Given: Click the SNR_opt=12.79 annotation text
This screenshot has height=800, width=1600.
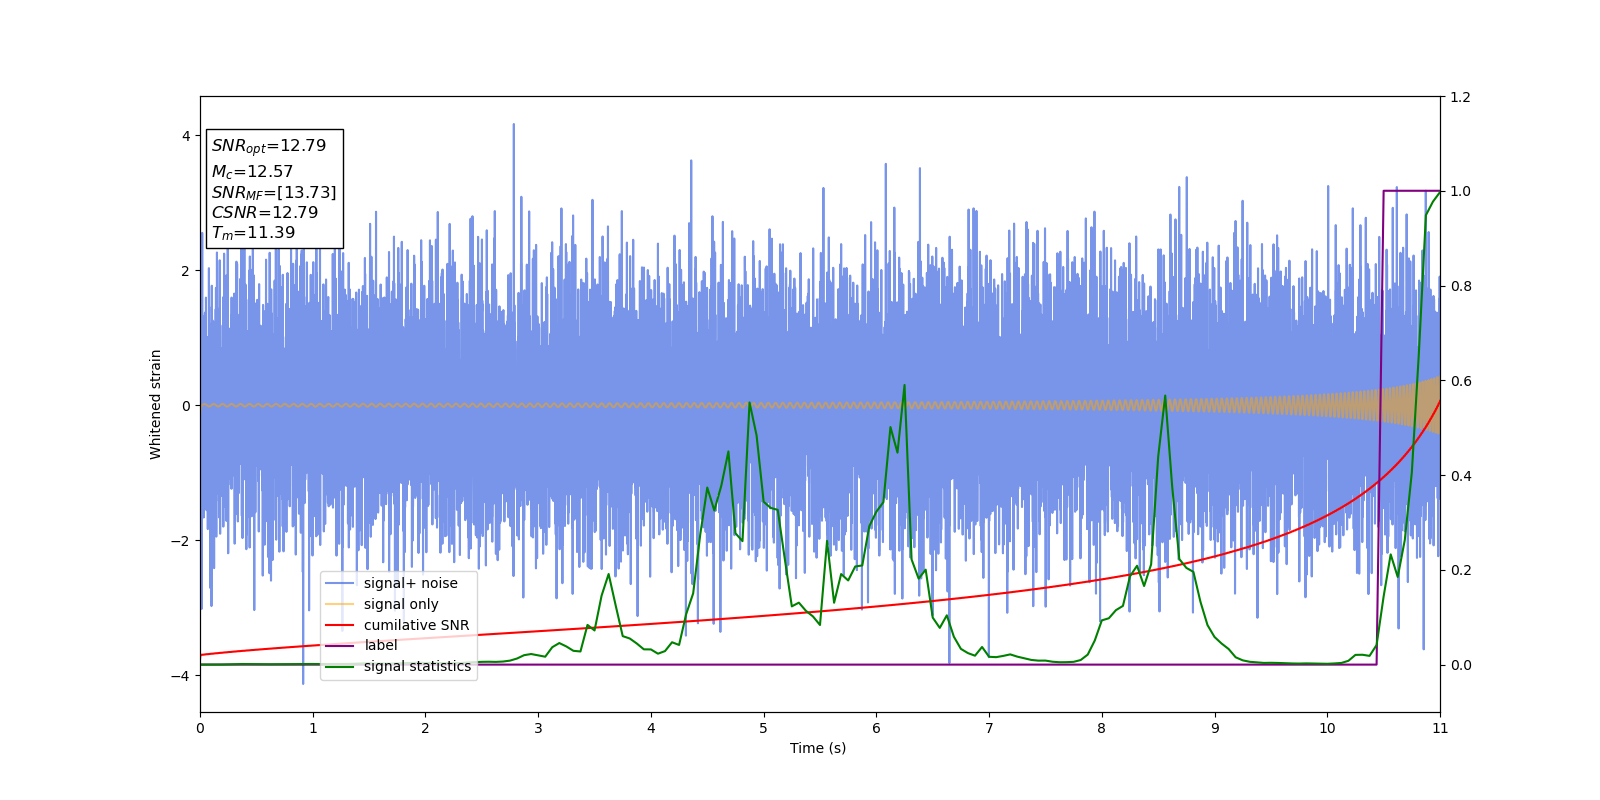Looking at the screenshot, I should pyautogui.click(x=268, y=146).
